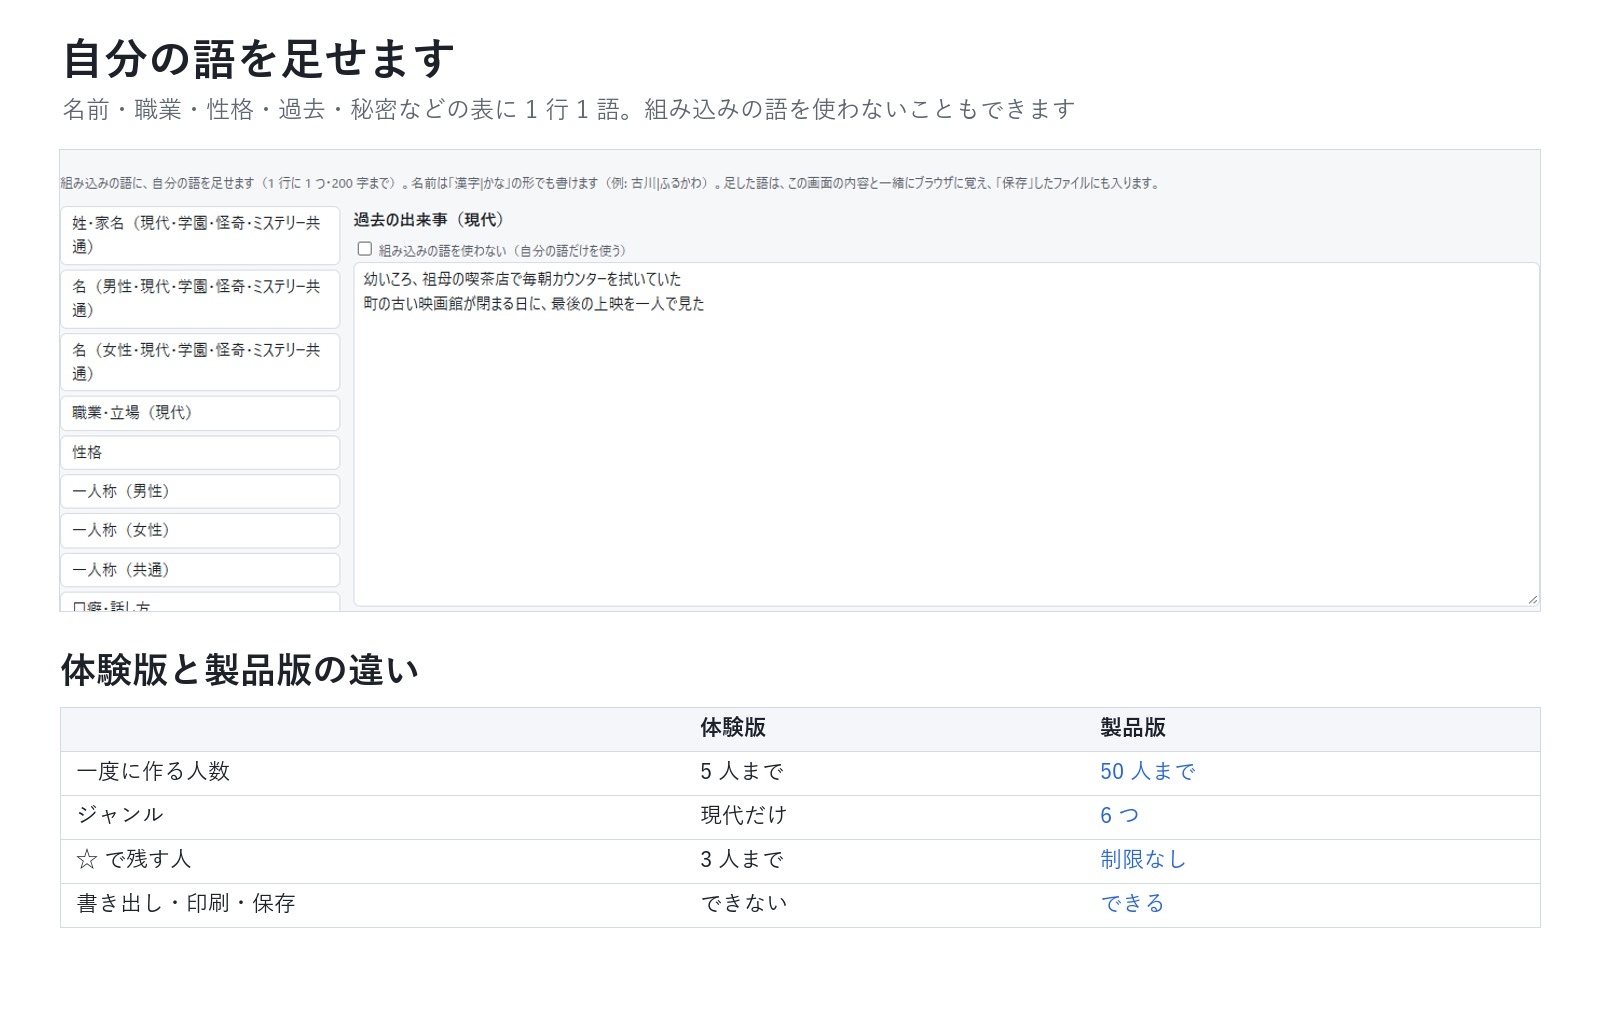1600x1010 pixels.
Task: Enable the 組み込みの語を使わない checkbox
Action: [x=365, y=249]
